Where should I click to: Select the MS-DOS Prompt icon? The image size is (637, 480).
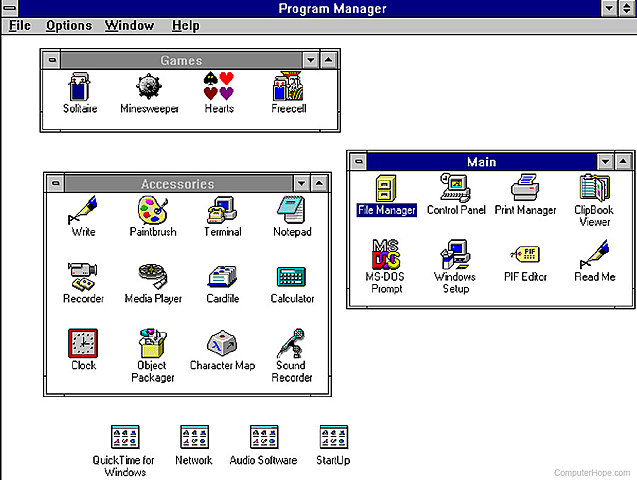(x=386, y=254)
